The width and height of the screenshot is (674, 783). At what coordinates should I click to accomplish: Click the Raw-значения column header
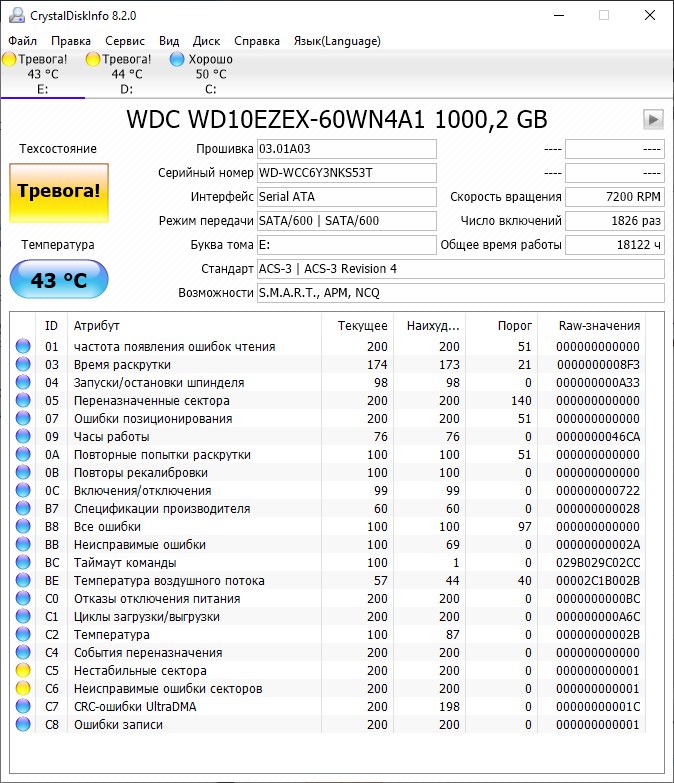(x=592, y=326)
